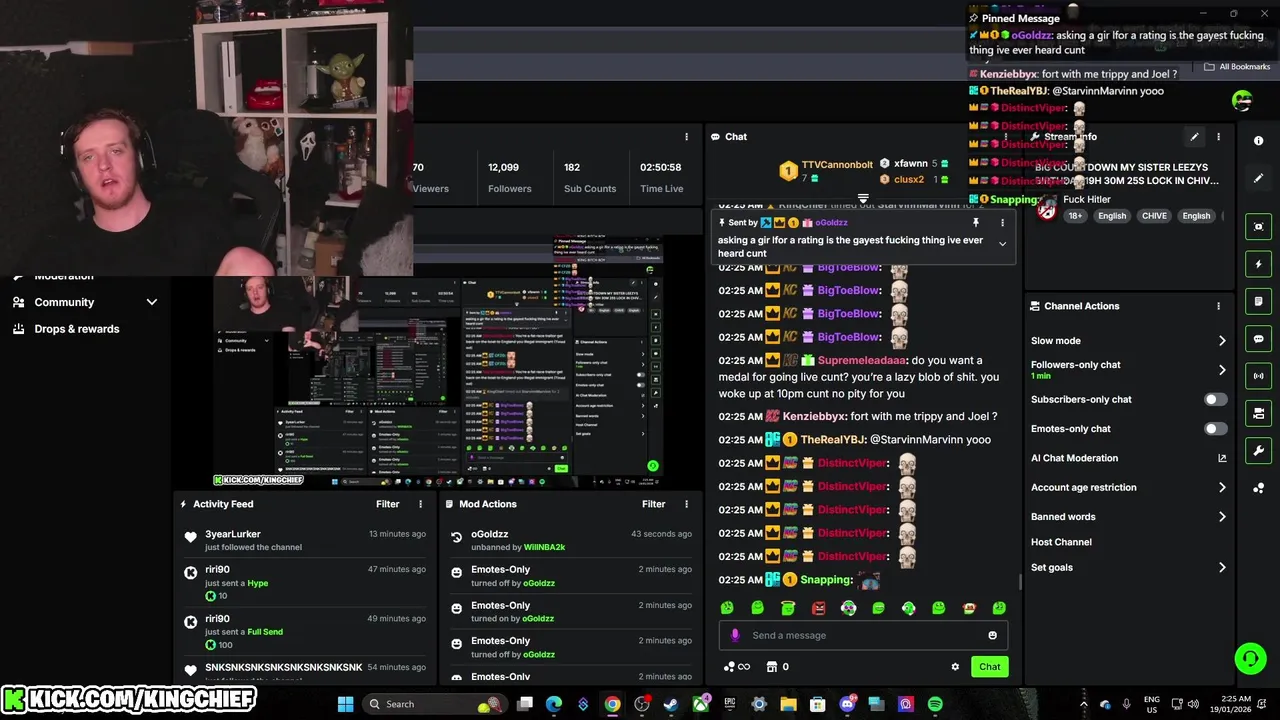Toggle the chat bubble sidebar icon

pyautogui.click(x=1258, y=339)
